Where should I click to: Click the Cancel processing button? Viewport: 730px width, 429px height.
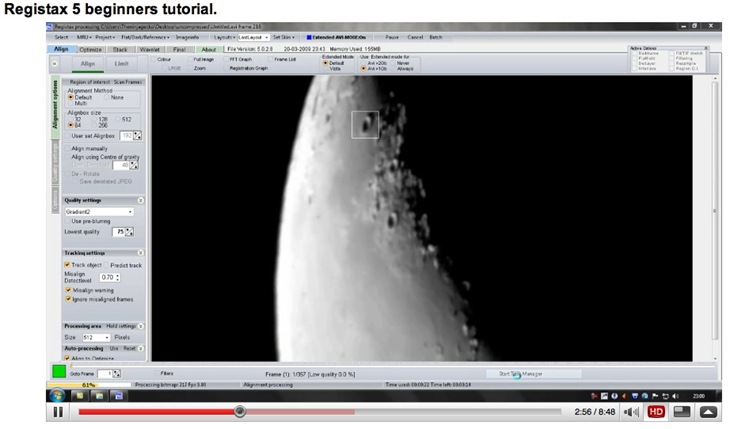(x=415, y=37)
